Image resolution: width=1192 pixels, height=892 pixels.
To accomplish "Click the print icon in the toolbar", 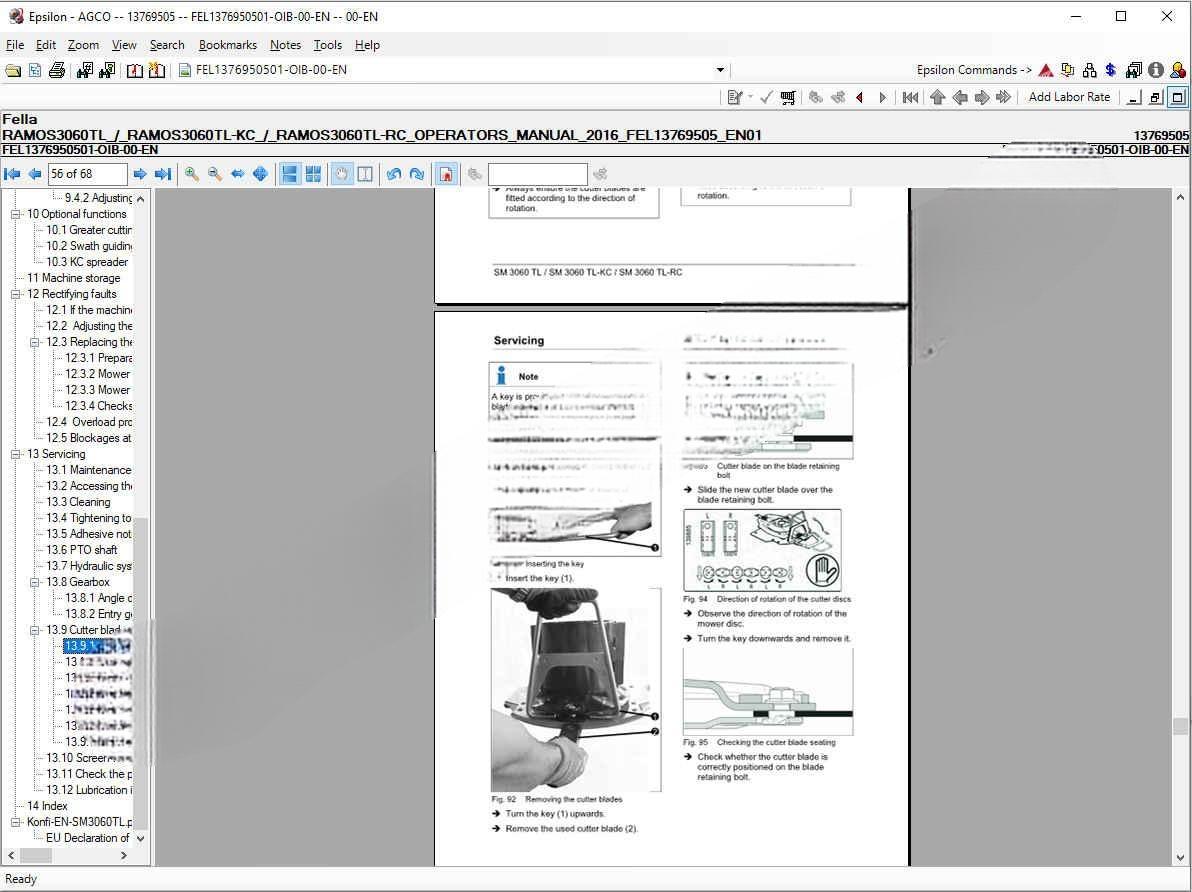I will click(x=57, y=70).
